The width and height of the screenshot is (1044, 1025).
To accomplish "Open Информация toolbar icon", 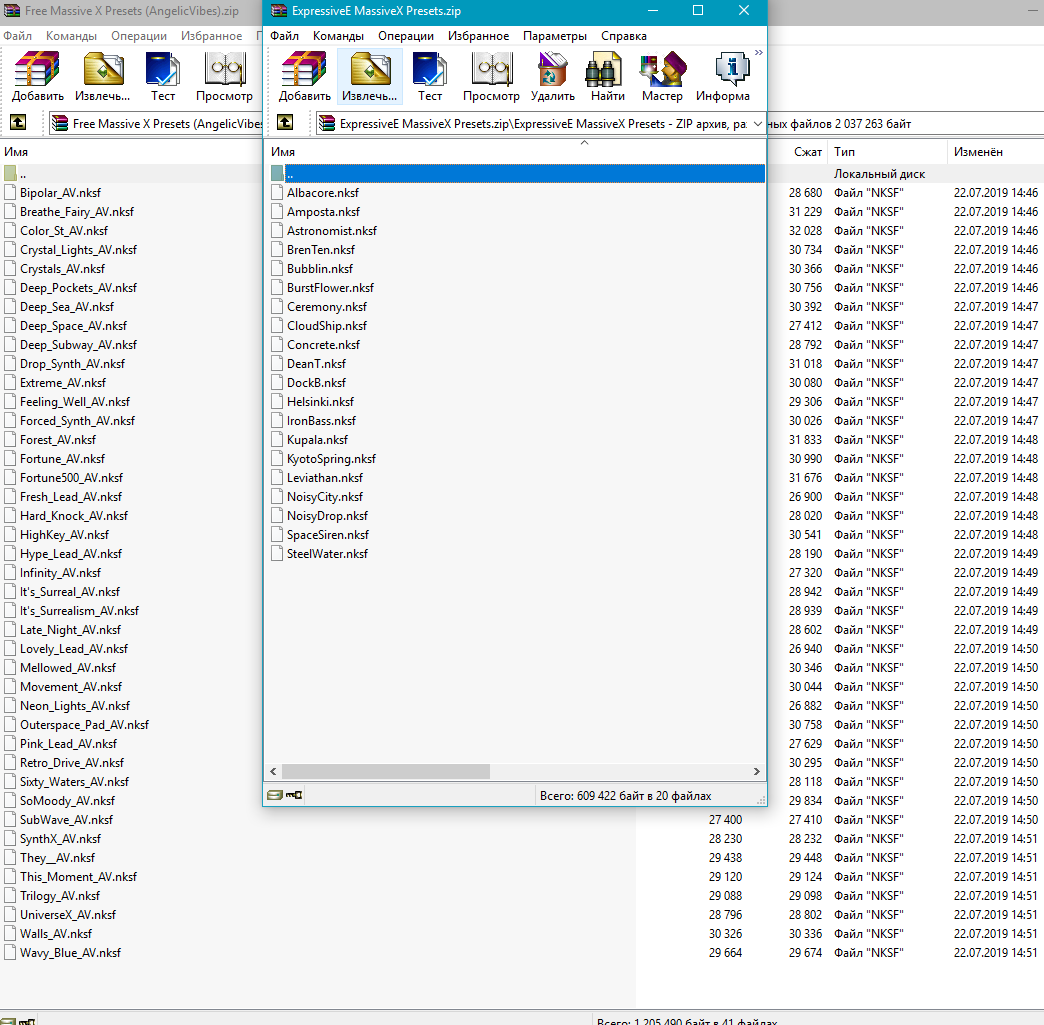I will 723,77.
